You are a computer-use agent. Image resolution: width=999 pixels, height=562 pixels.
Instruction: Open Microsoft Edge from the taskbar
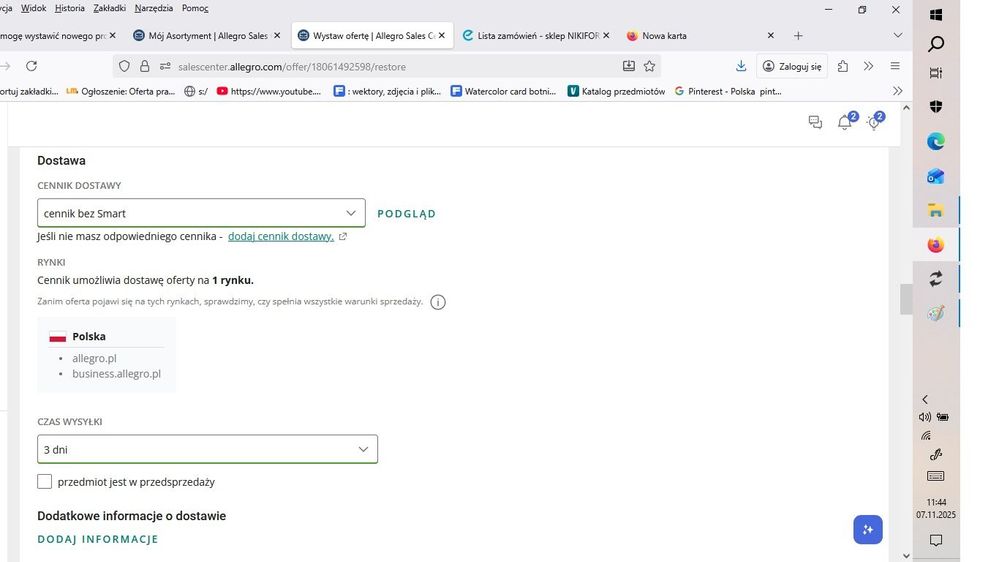[936, 141]
